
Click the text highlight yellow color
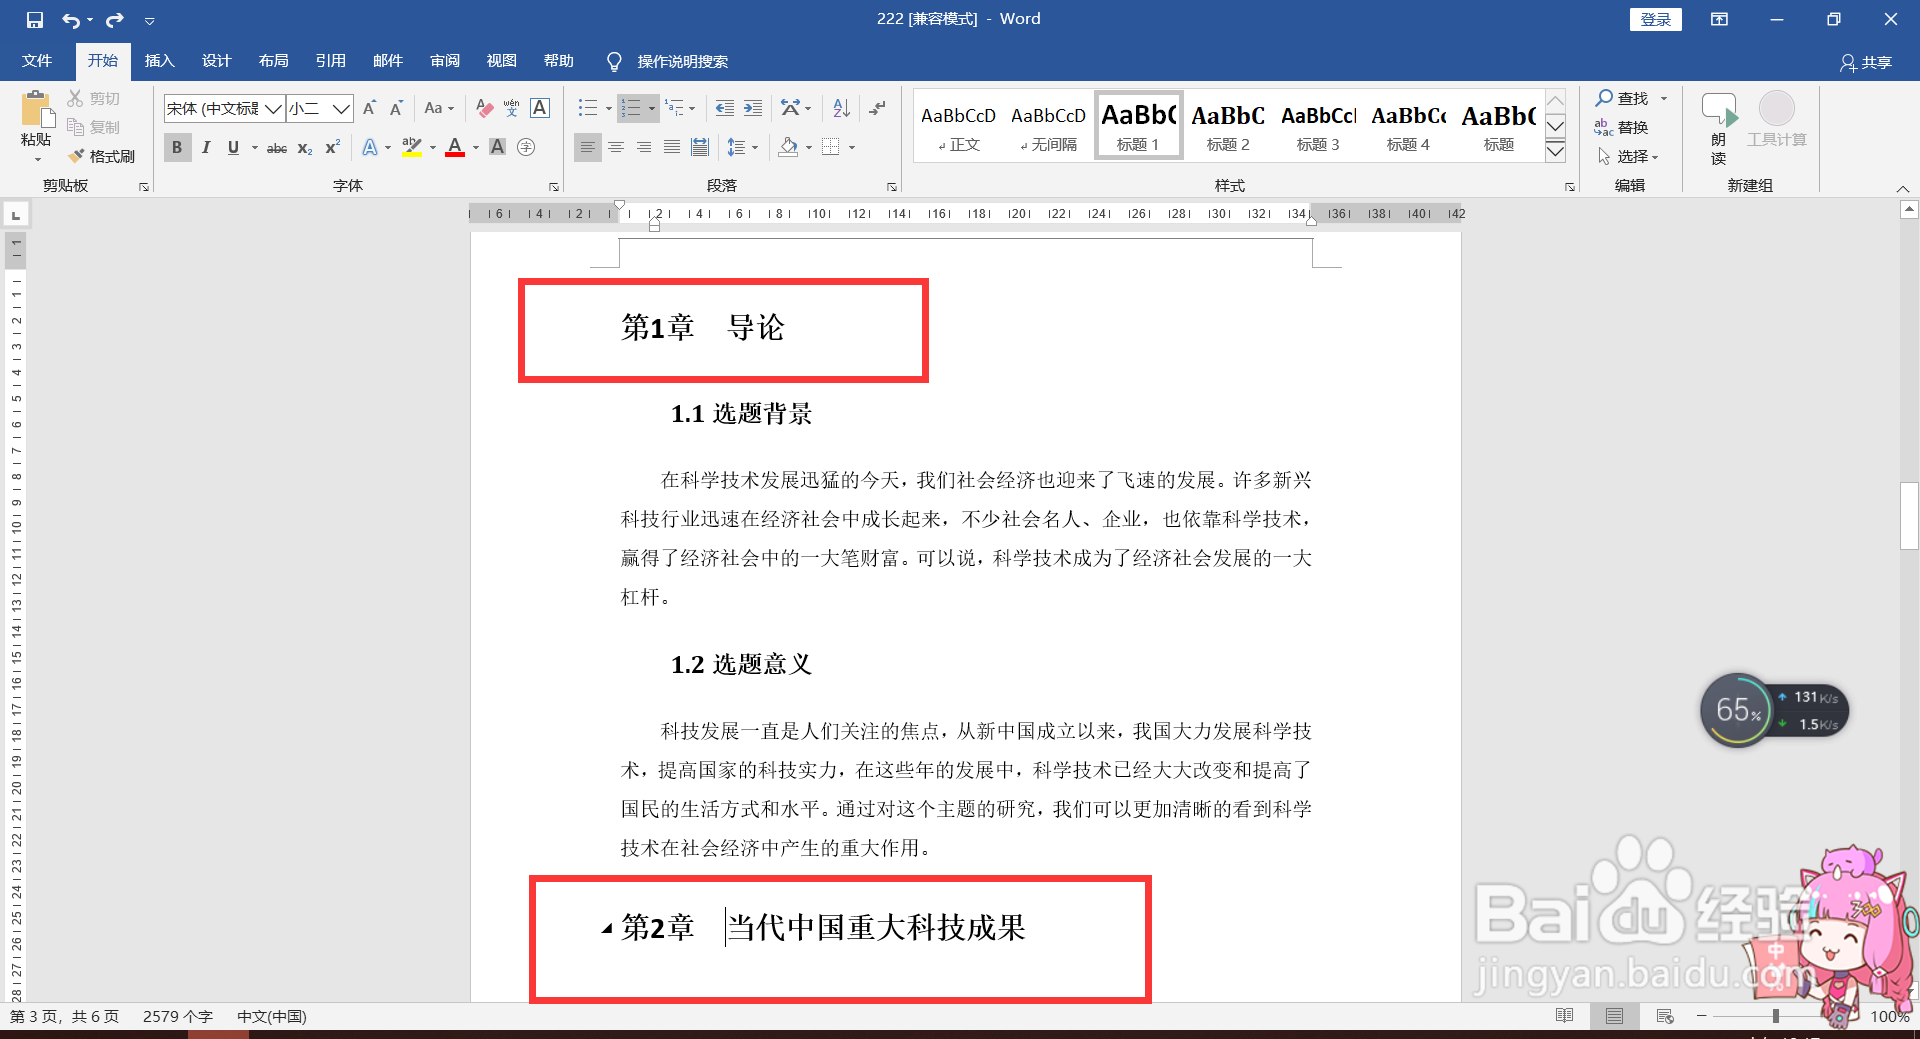pyautogui.click(x=411, y=147)
